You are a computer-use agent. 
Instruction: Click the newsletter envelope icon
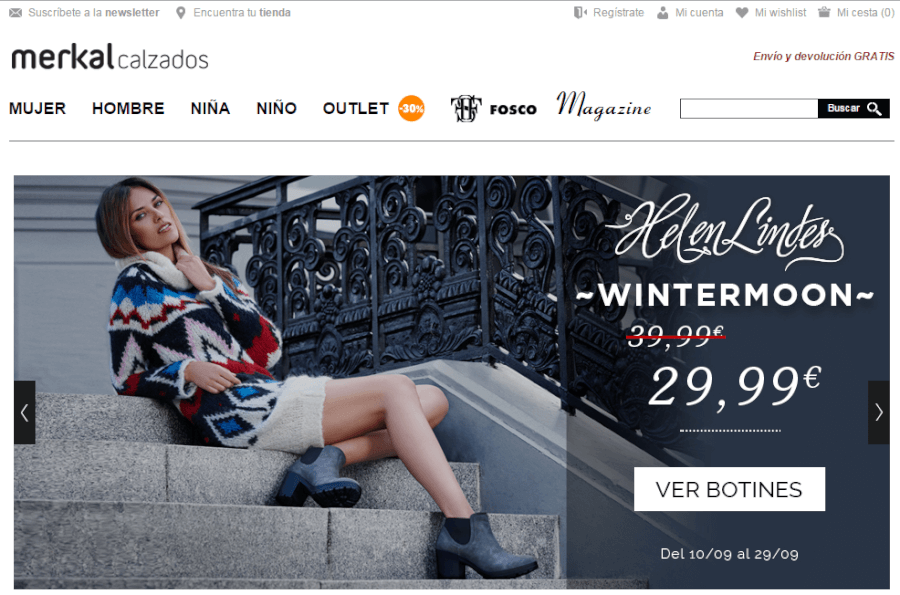[15, 13]
